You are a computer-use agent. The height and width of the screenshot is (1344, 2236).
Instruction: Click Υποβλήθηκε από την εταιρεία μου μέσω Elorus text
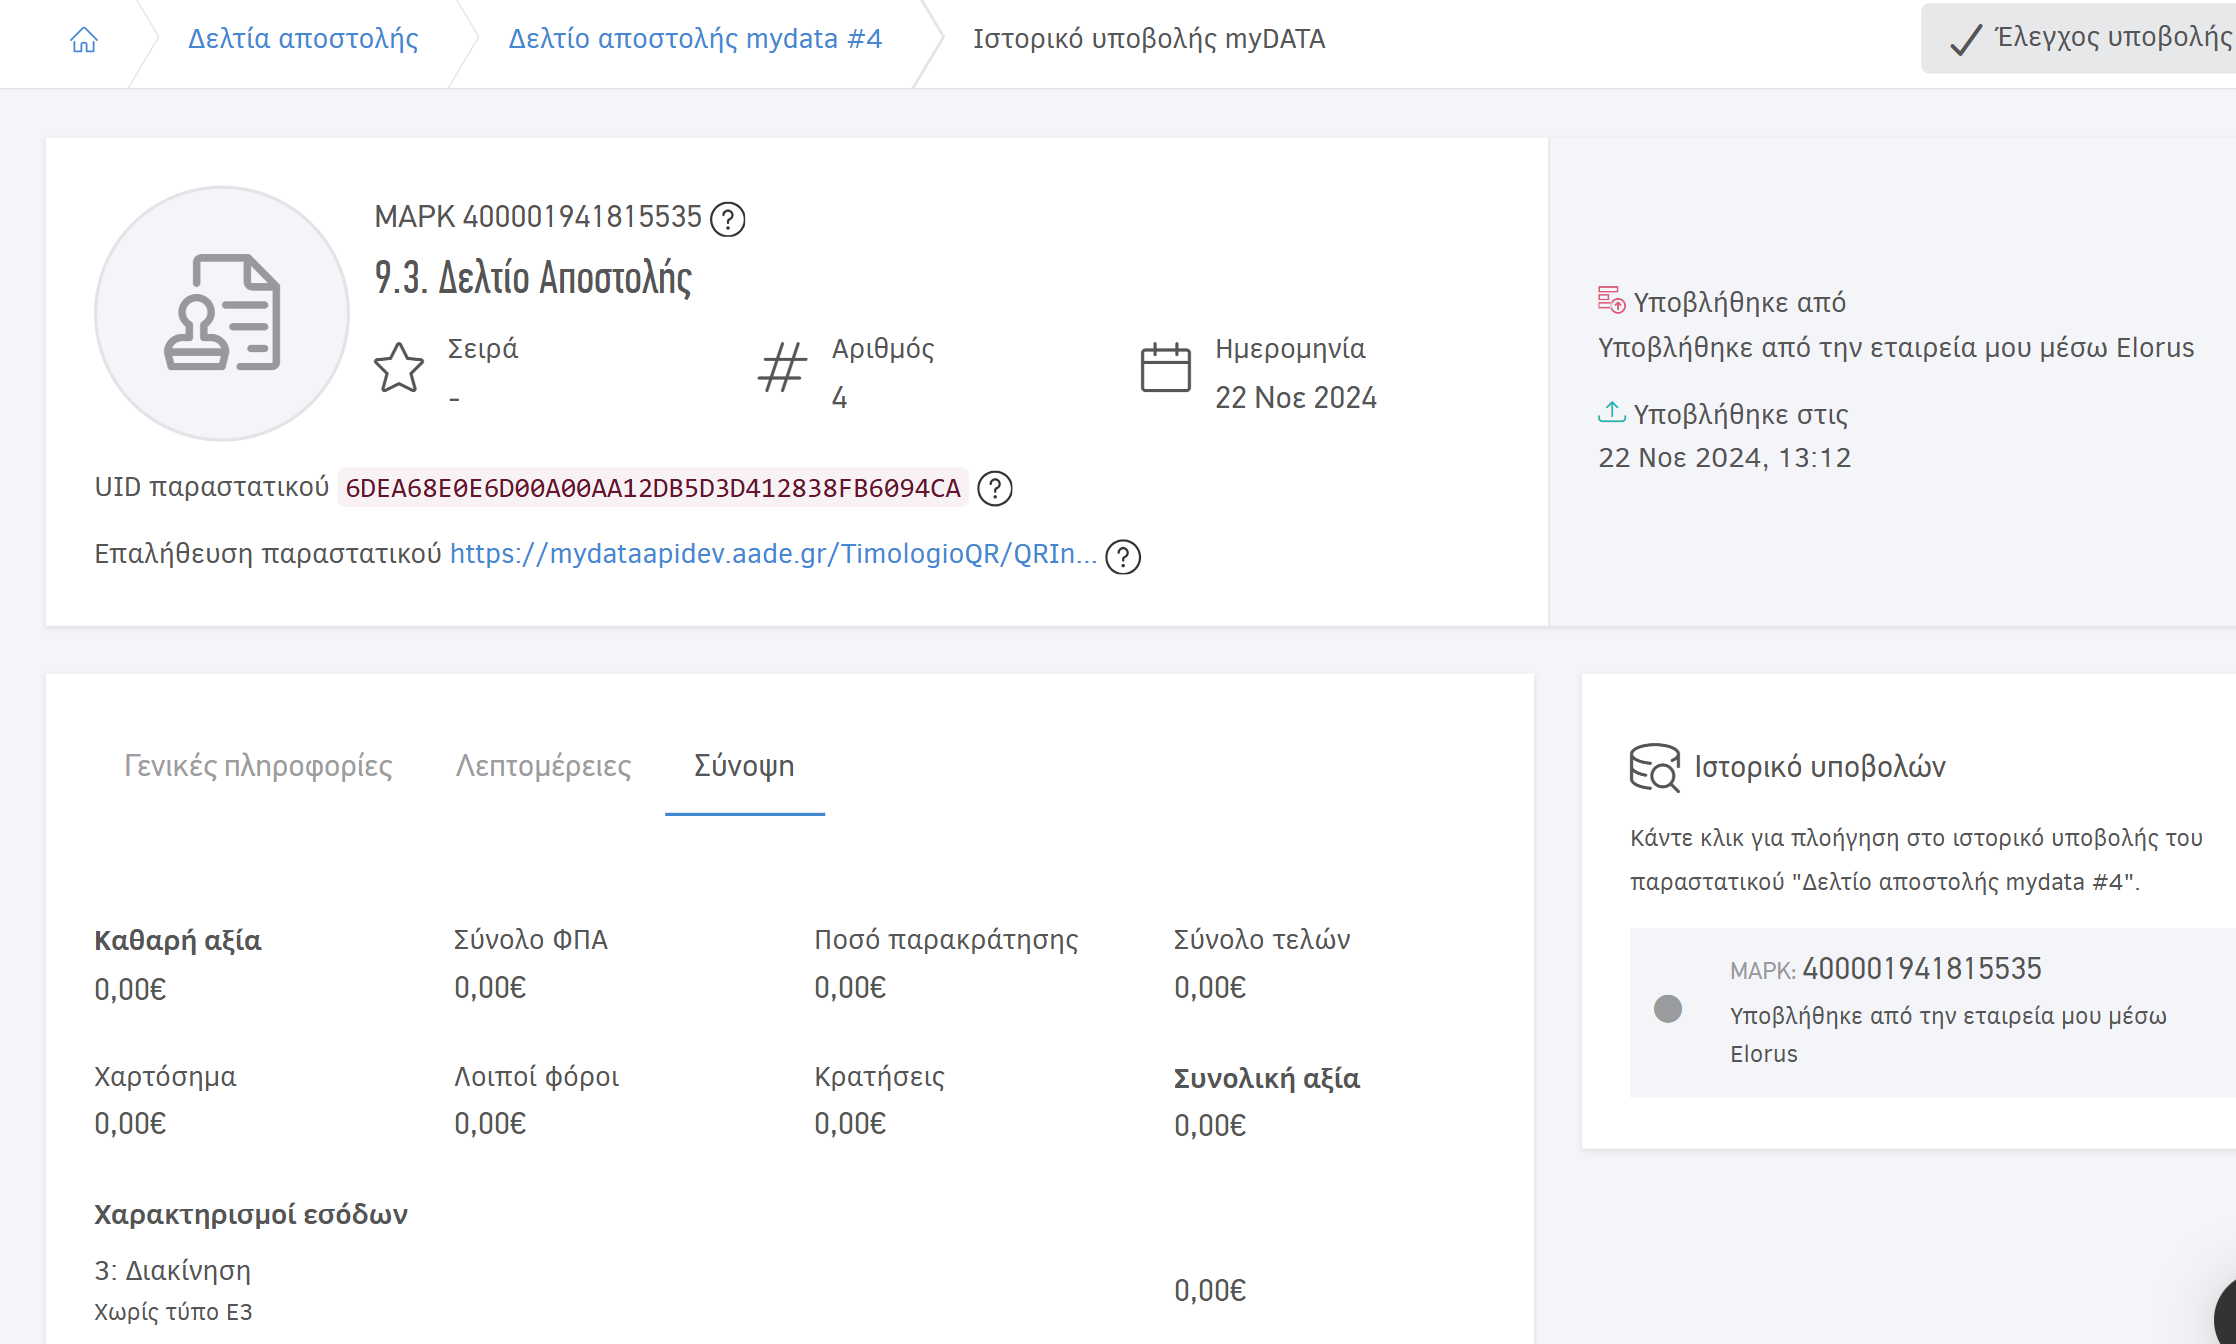coord(1896,348)
